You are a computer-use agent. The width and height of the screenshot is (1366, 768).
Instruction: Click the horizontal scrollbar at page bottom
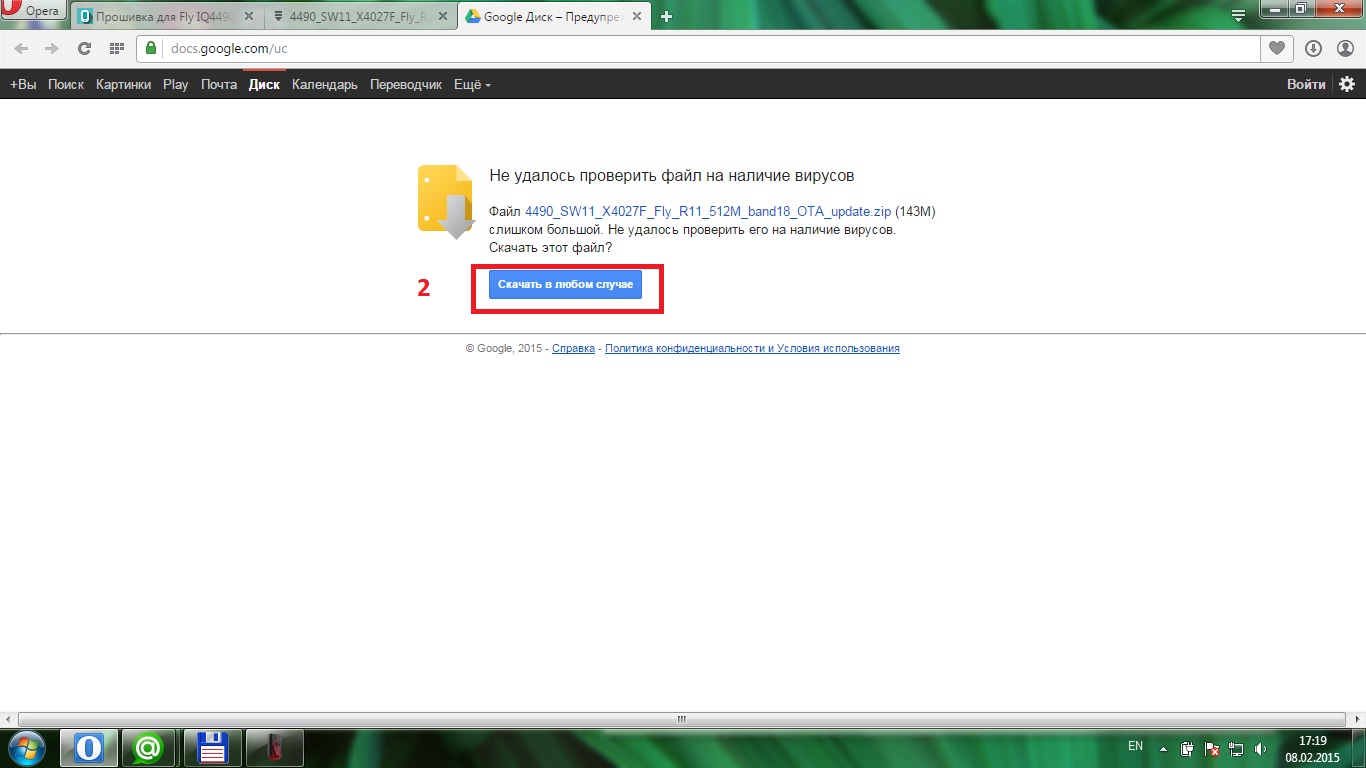(x=682, y=718)
